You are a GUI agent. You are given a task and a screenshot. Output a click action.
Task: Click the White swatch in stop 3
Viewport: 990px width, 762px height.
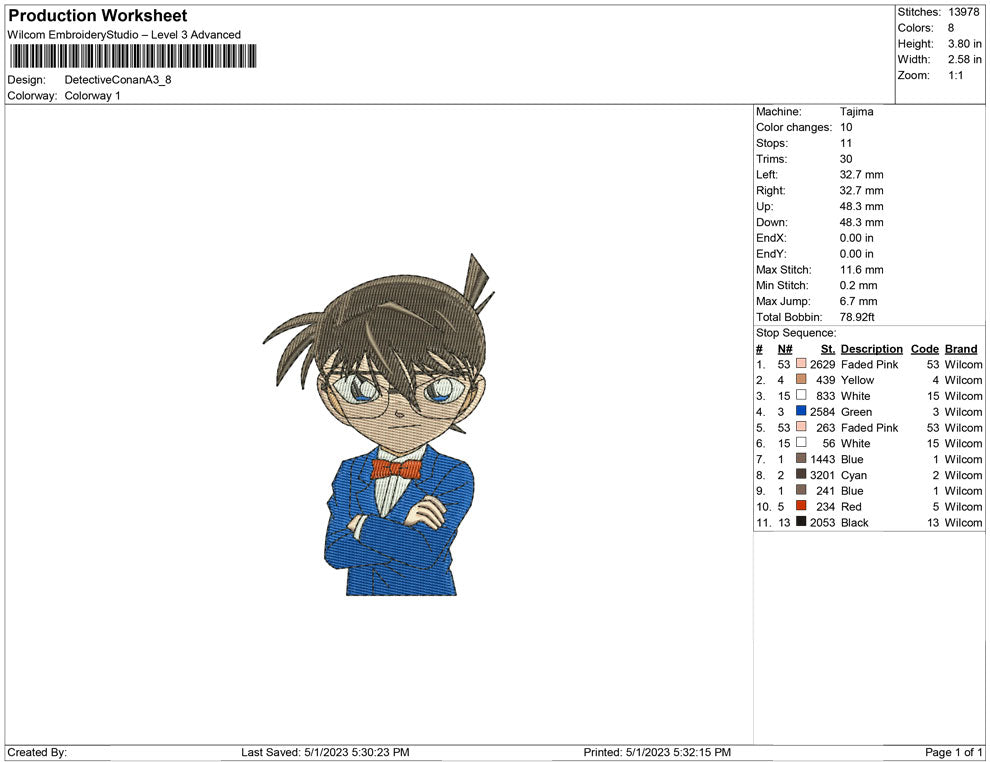click(801, 395)
